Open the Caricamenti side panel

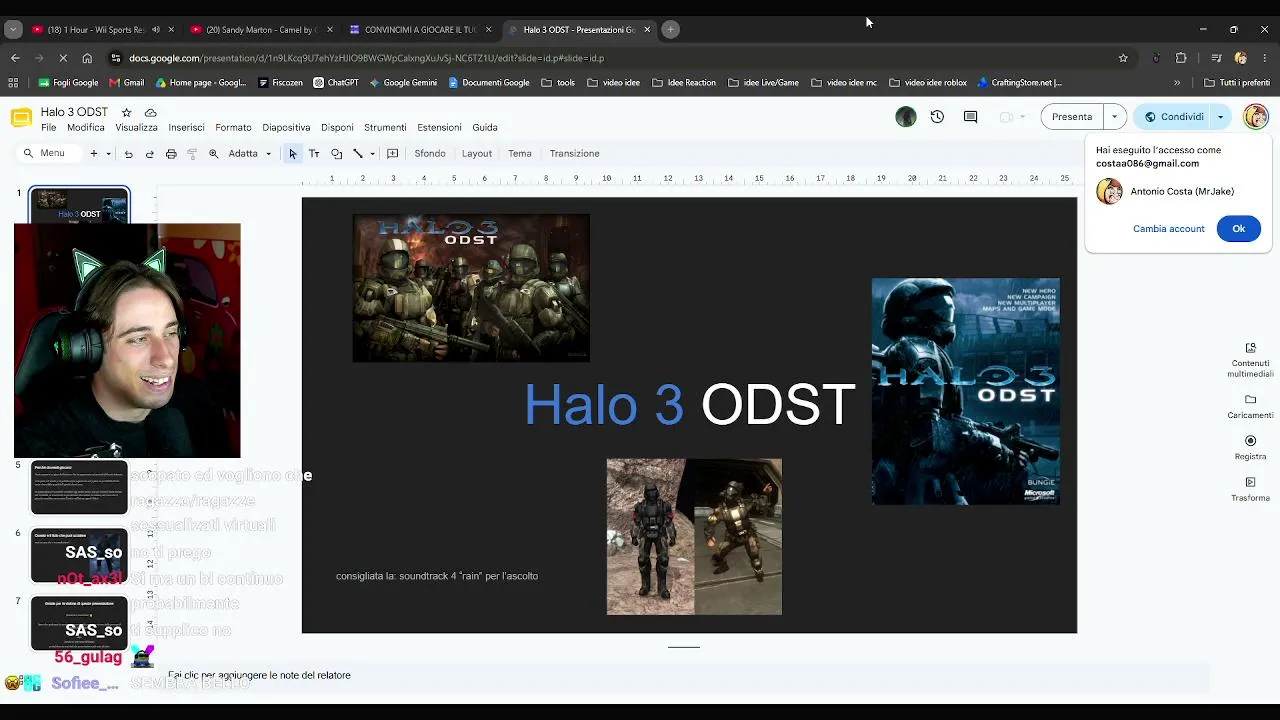[x=1250, y=406]
